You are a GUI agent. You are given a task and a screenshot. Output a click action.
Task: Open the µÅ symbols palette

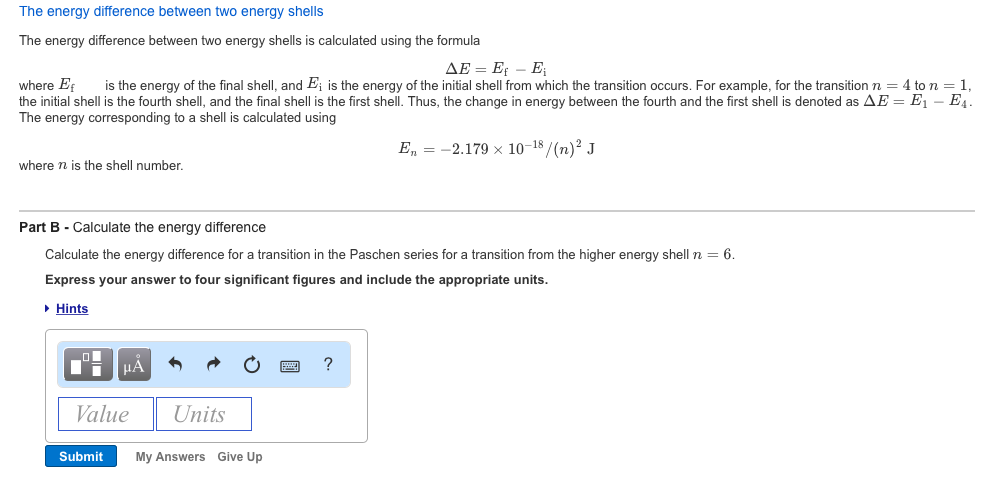pyautogui.click(x=134, y=364)
